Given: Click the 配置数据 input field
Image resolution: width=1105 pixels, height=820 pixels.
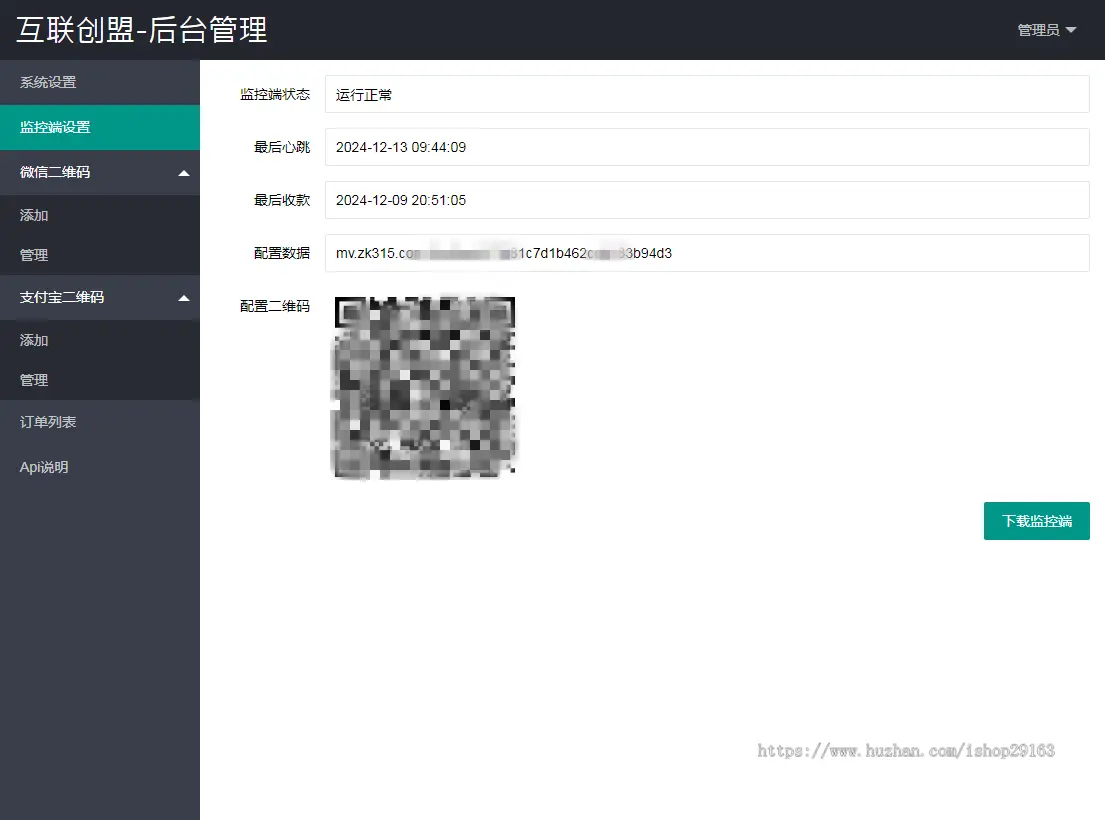Looking at the screenshot, I should point(707,253).
